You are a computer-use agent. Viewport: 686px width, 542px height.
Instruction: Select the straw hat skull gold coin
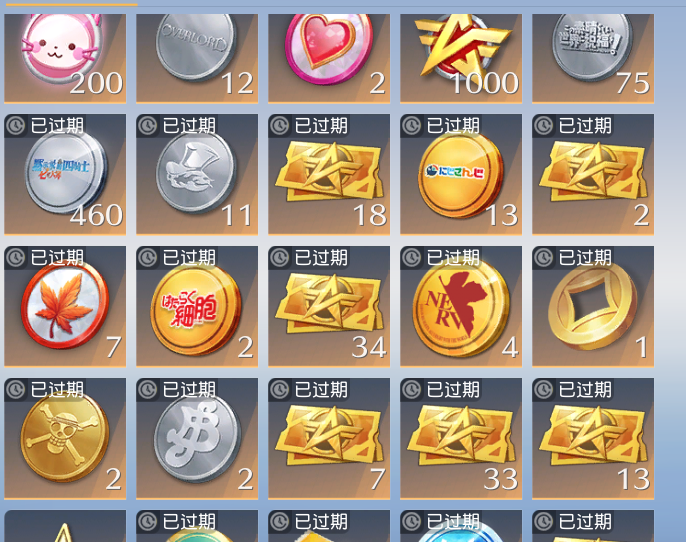pos(65,438)
